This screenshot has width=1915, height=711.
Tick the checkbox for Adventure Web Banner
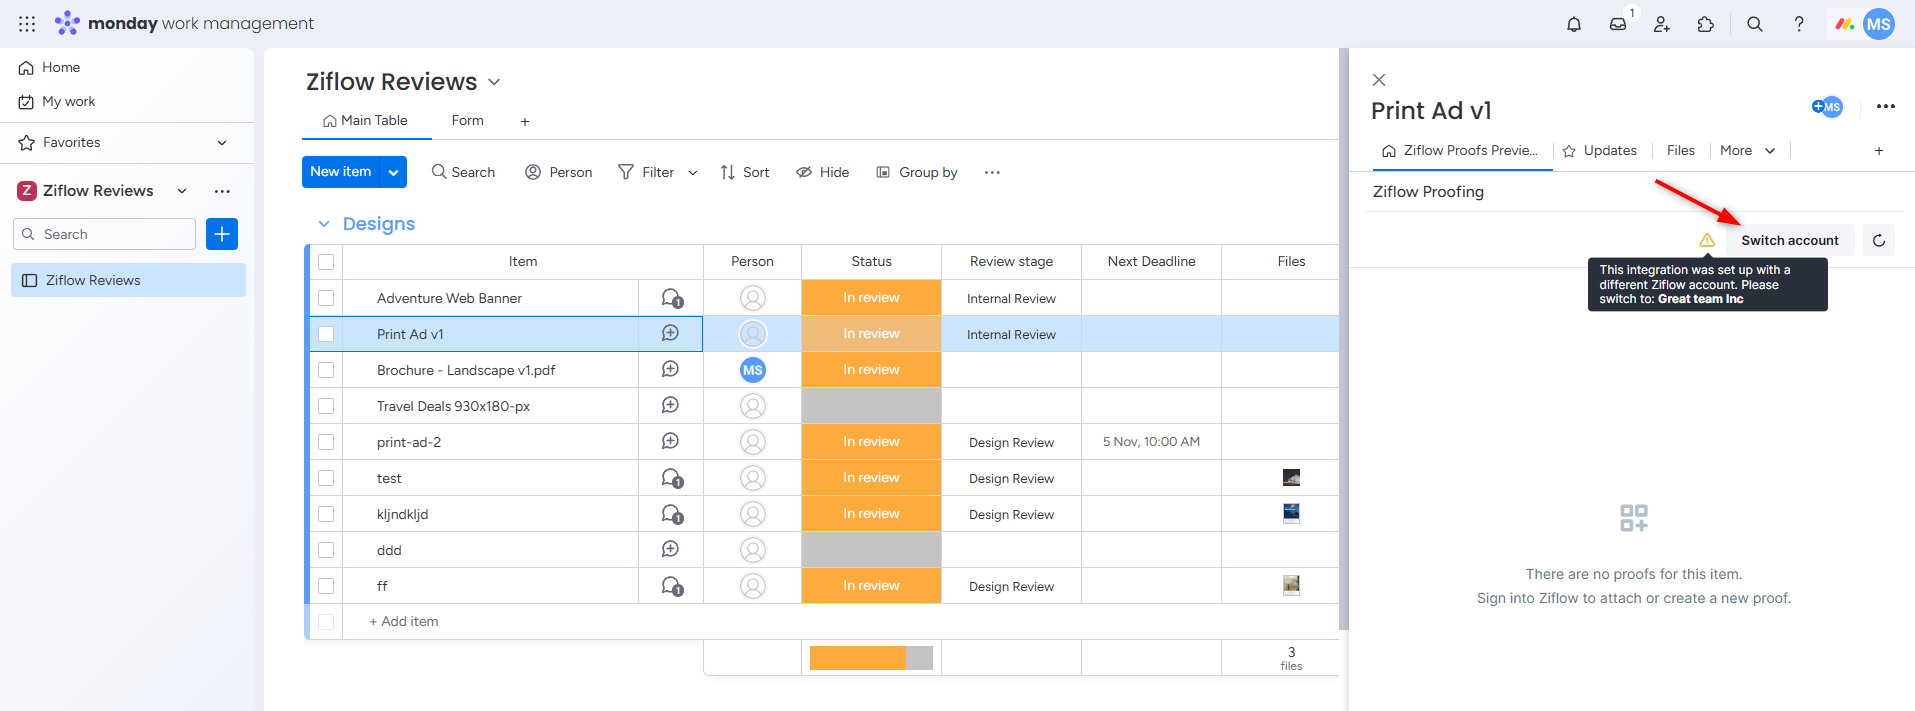click(x=326, y=298)
